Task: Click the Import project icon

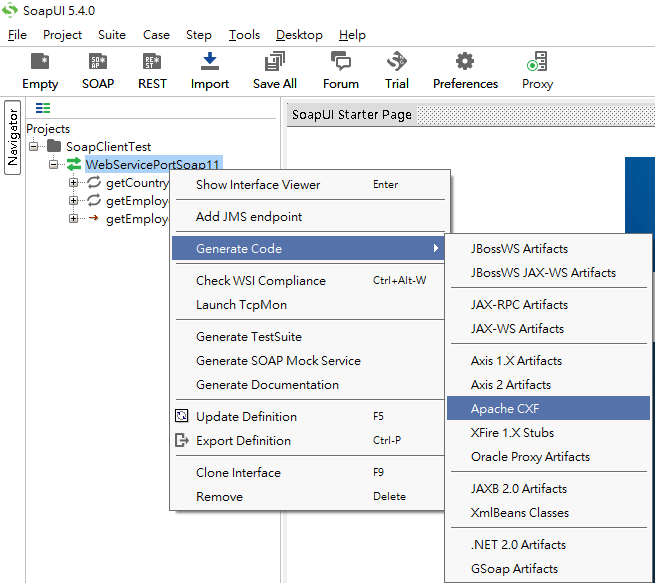Action: [x=210, y=61]
